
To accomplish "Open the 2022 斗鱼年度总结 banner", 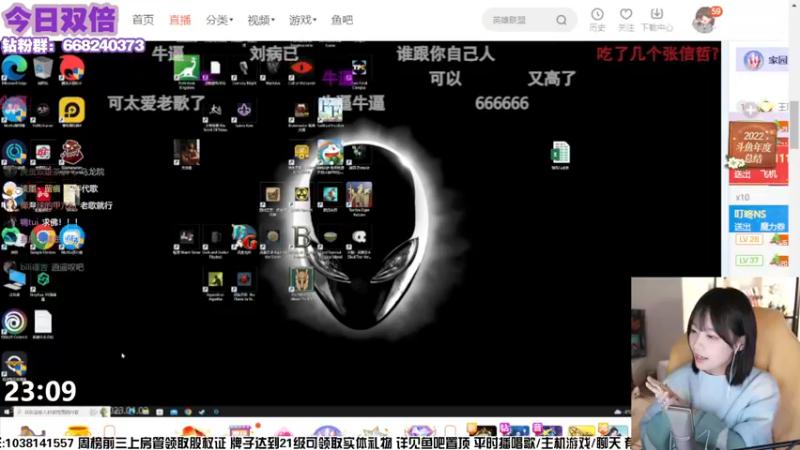I will 754,146.
